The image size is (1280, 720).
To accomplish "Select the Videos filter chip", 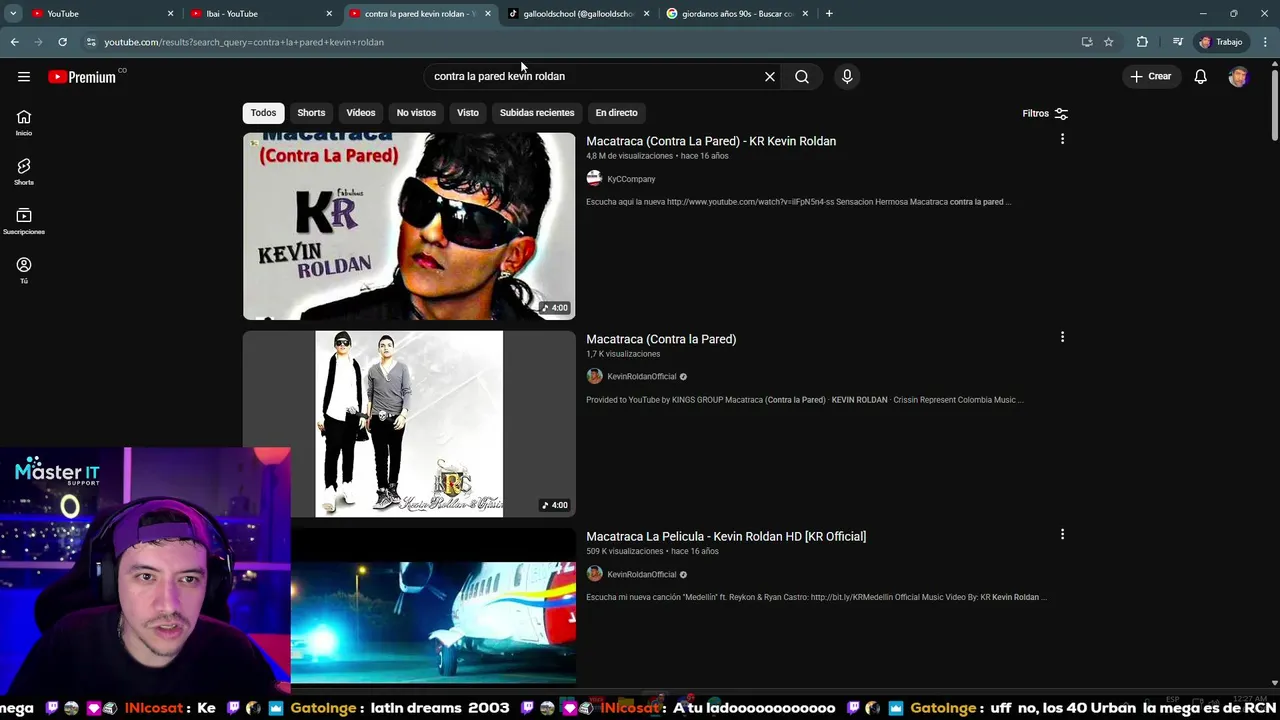I will click(x=361, y=113).
